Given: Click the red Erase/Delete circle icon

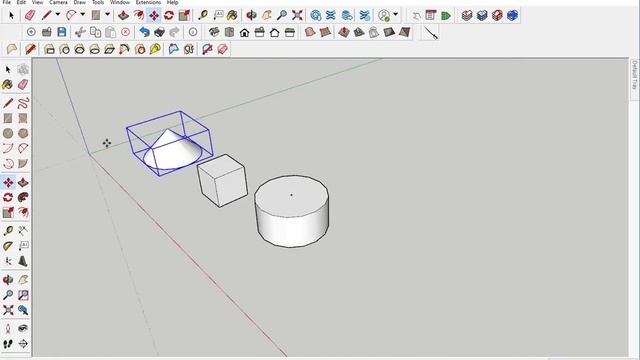Looking at the screenshot, I should click(125, 32).
